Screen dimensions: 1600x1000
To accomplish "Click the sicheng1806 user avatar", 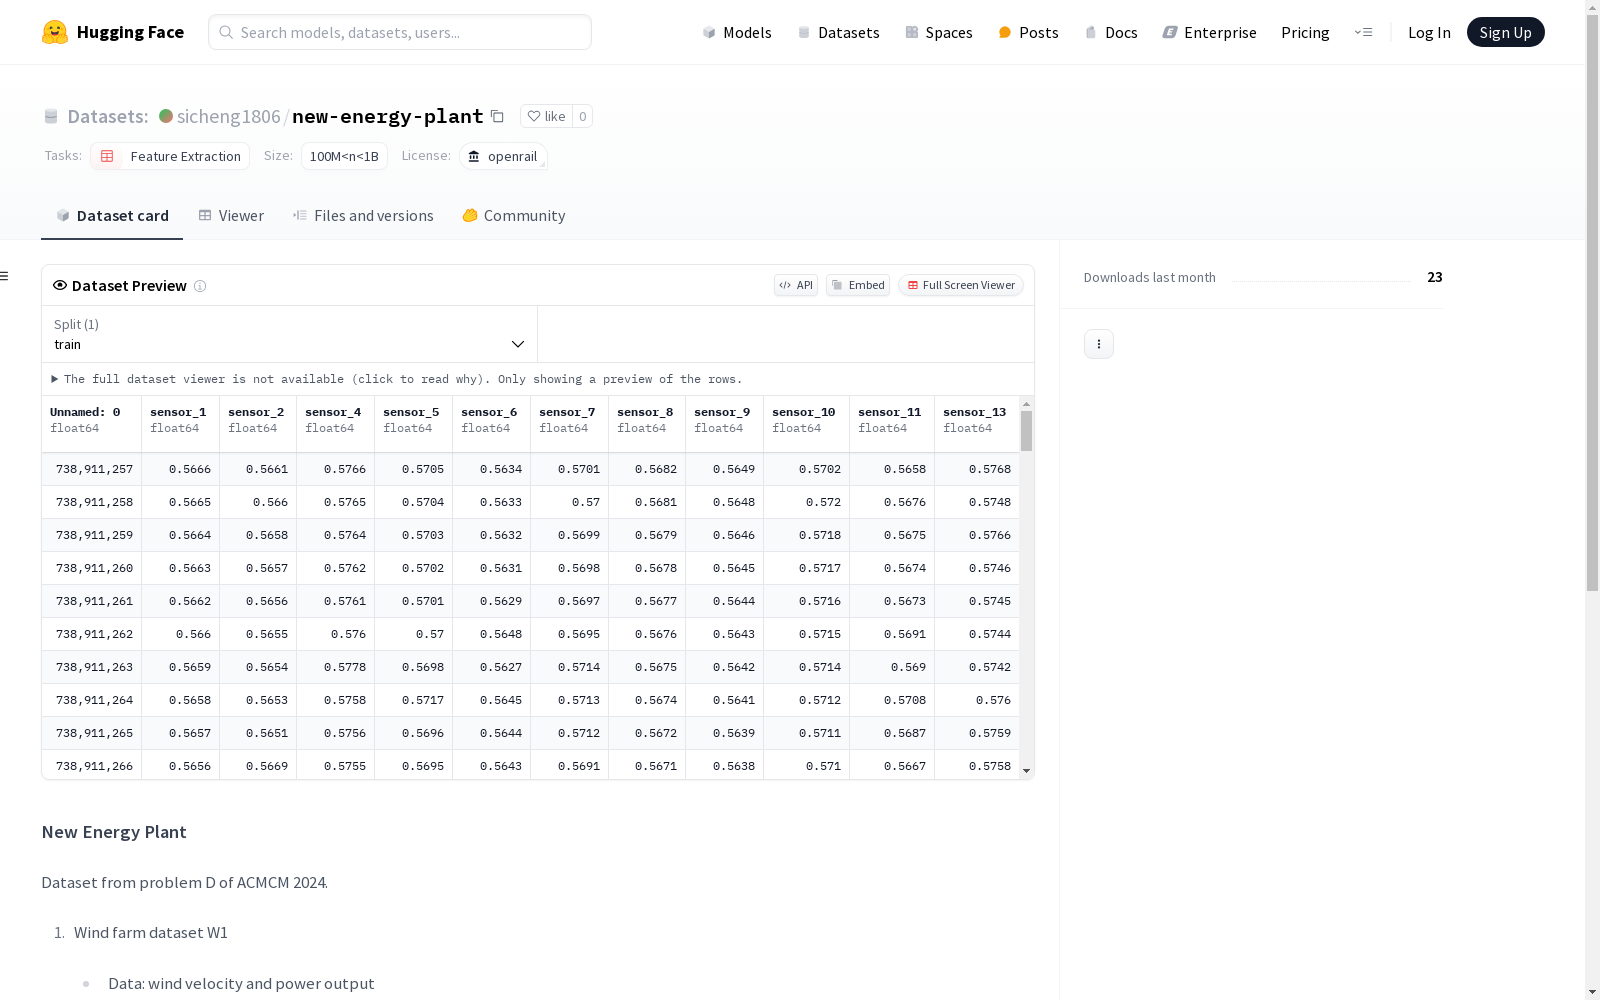I will 166,116.
